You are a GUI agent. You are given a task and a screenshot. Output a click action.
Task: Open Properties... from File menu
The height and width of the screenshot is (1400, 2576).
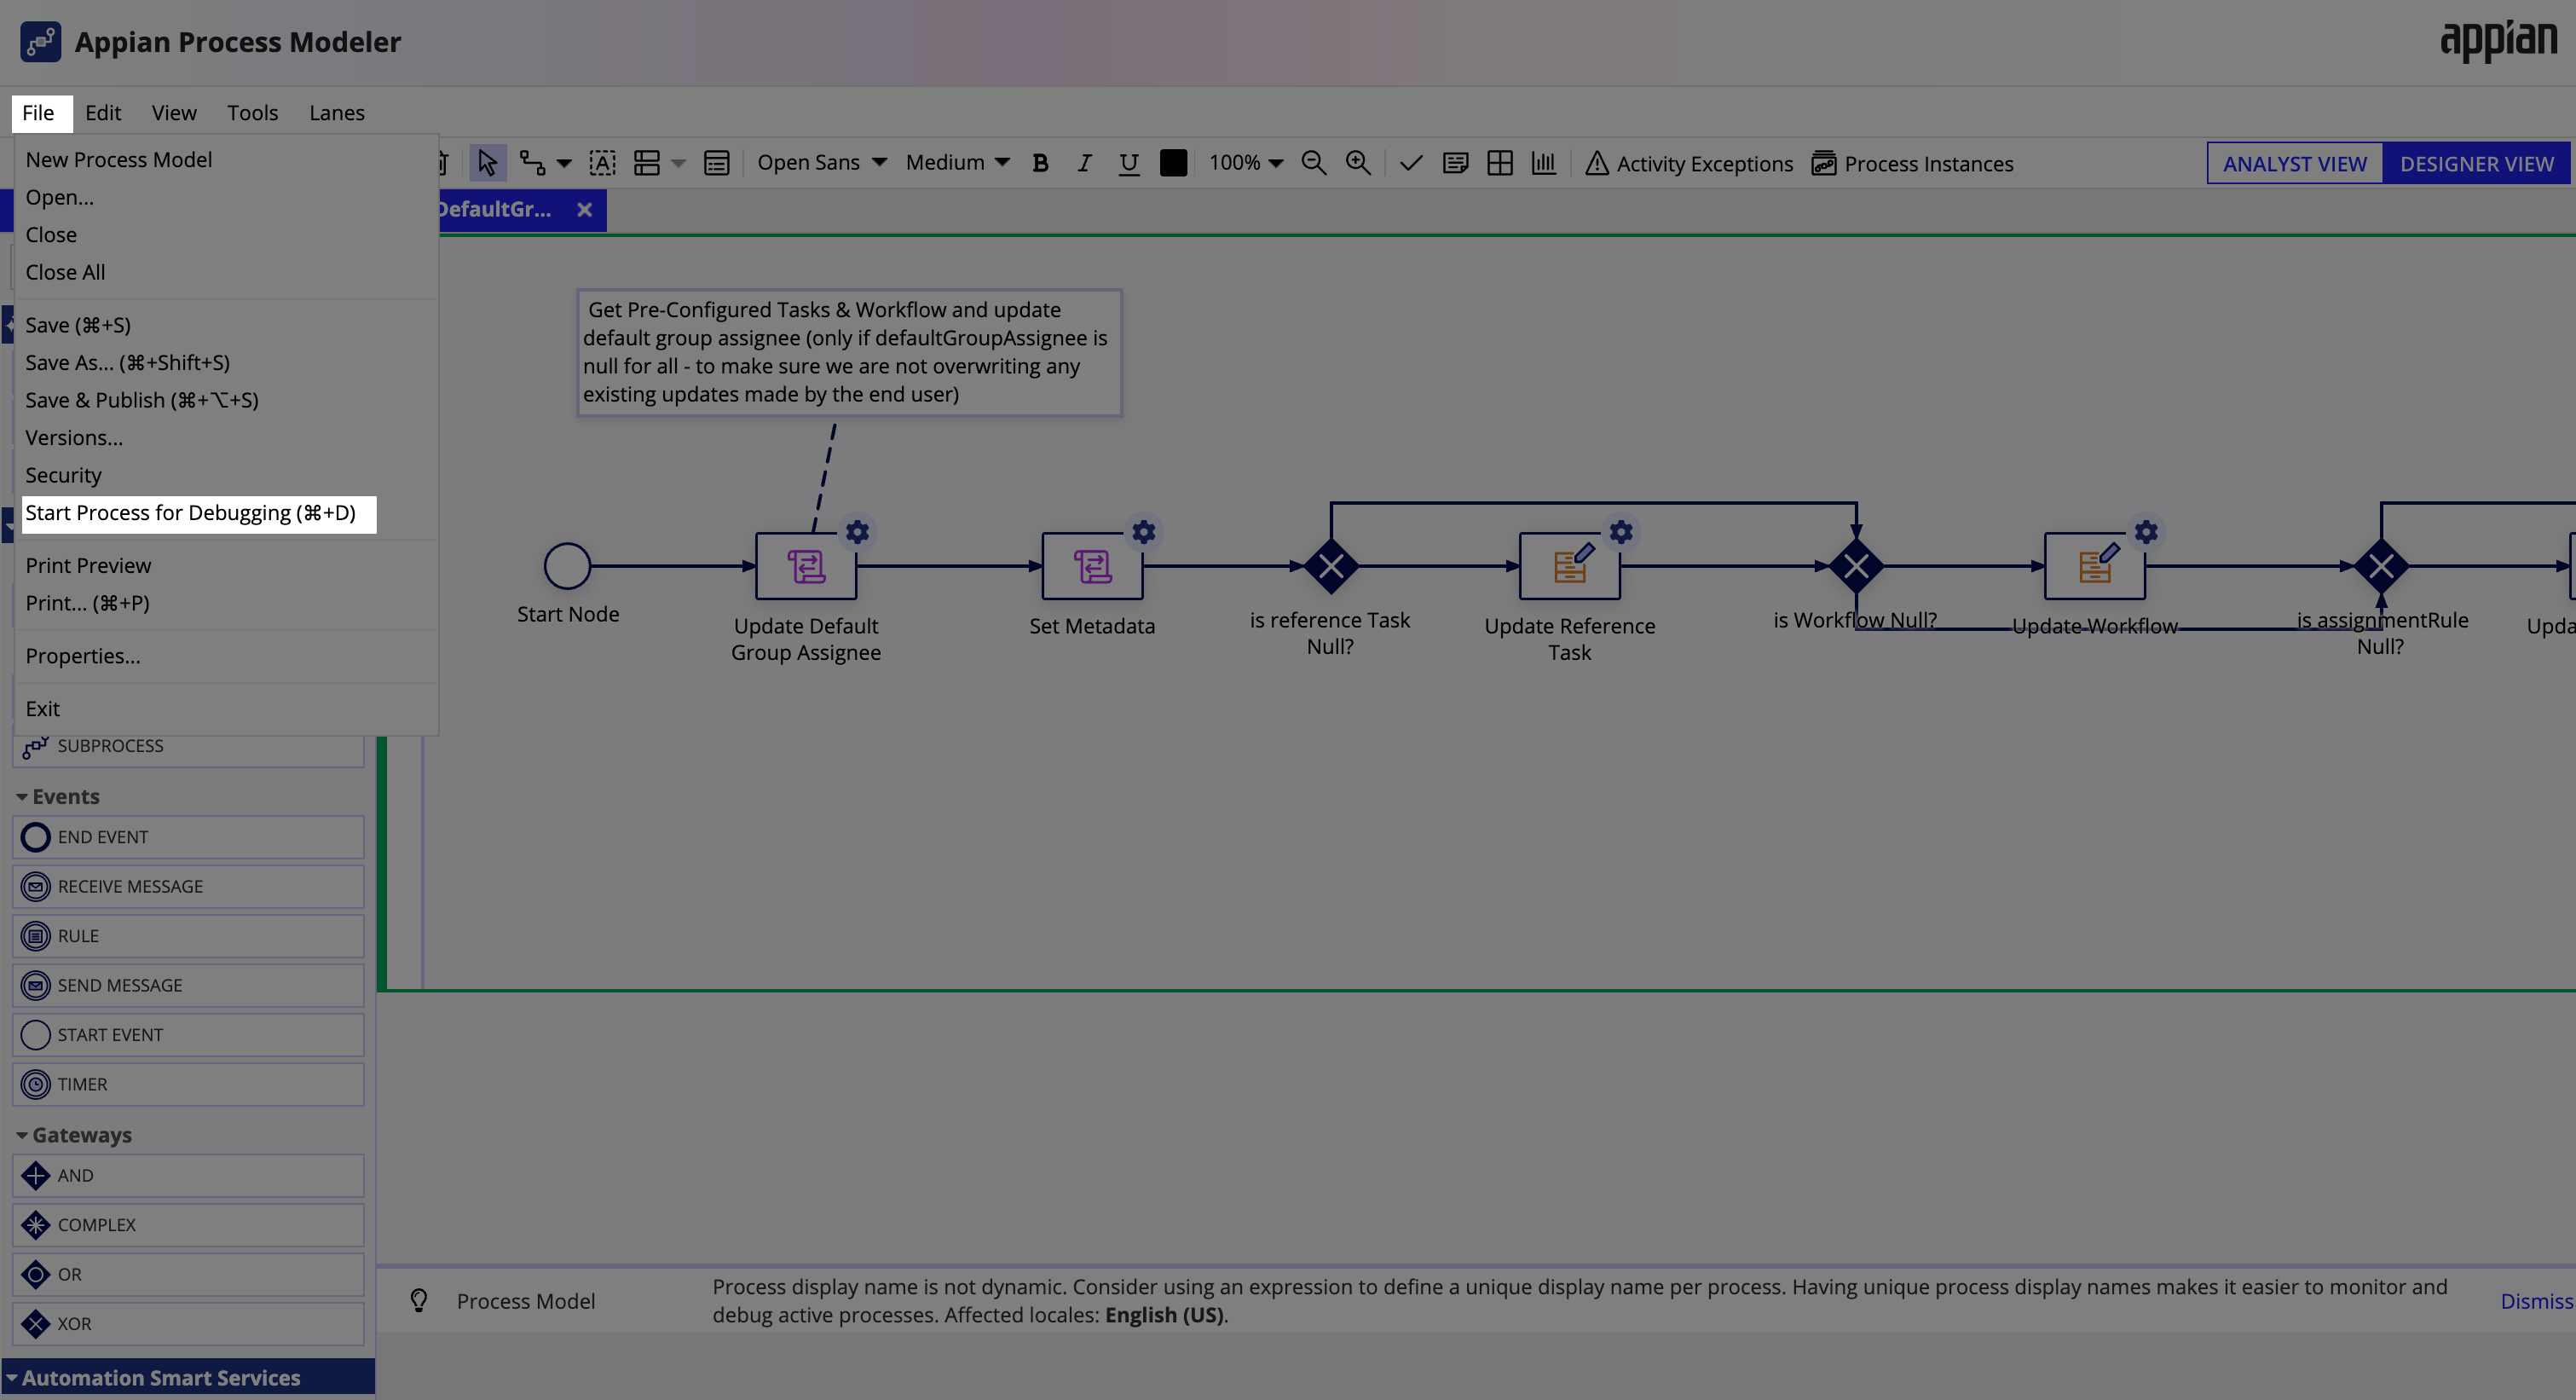pyautogui.click(x=227, y=656)
